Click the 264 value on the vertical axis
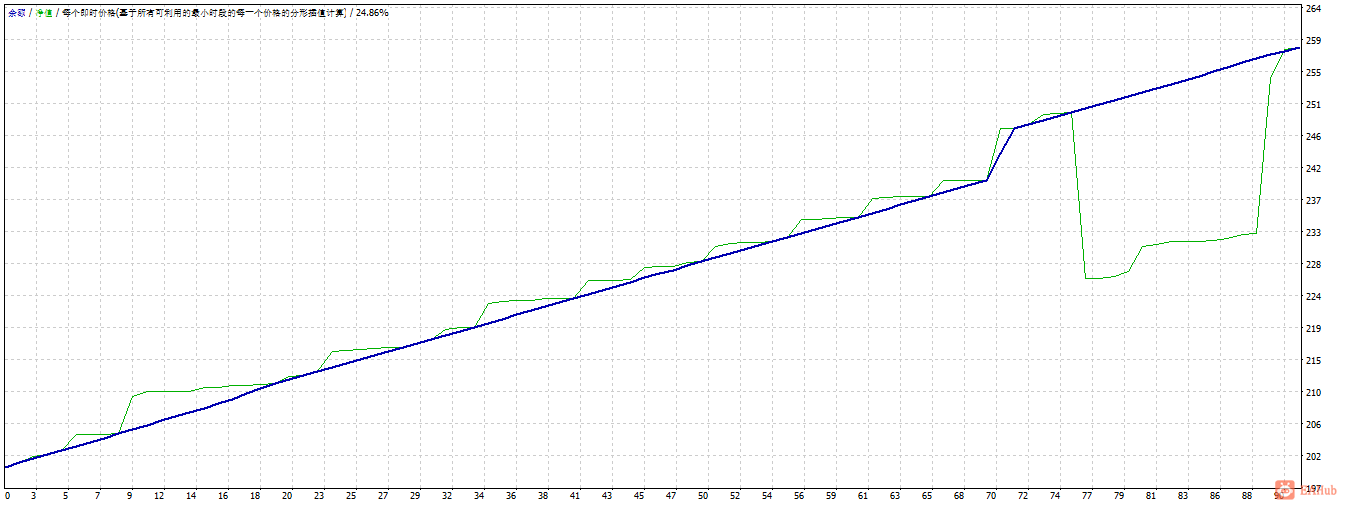Image resolution: width=1346 pixels, height=505 pixels. (x=1314, y=9)
